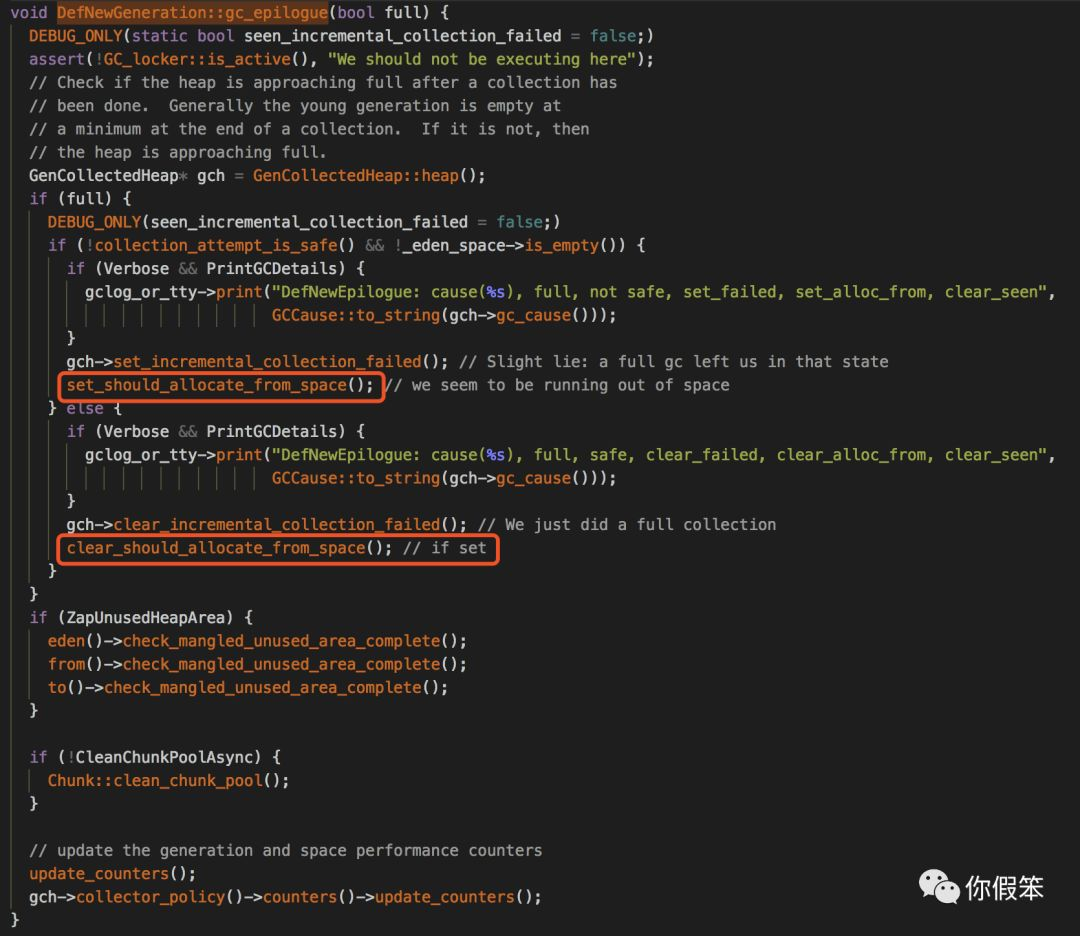This screenshot has height=936, width=1080.
Task: Click the from()->check_mangled_unused_area_complete() line
Action: 257,665
